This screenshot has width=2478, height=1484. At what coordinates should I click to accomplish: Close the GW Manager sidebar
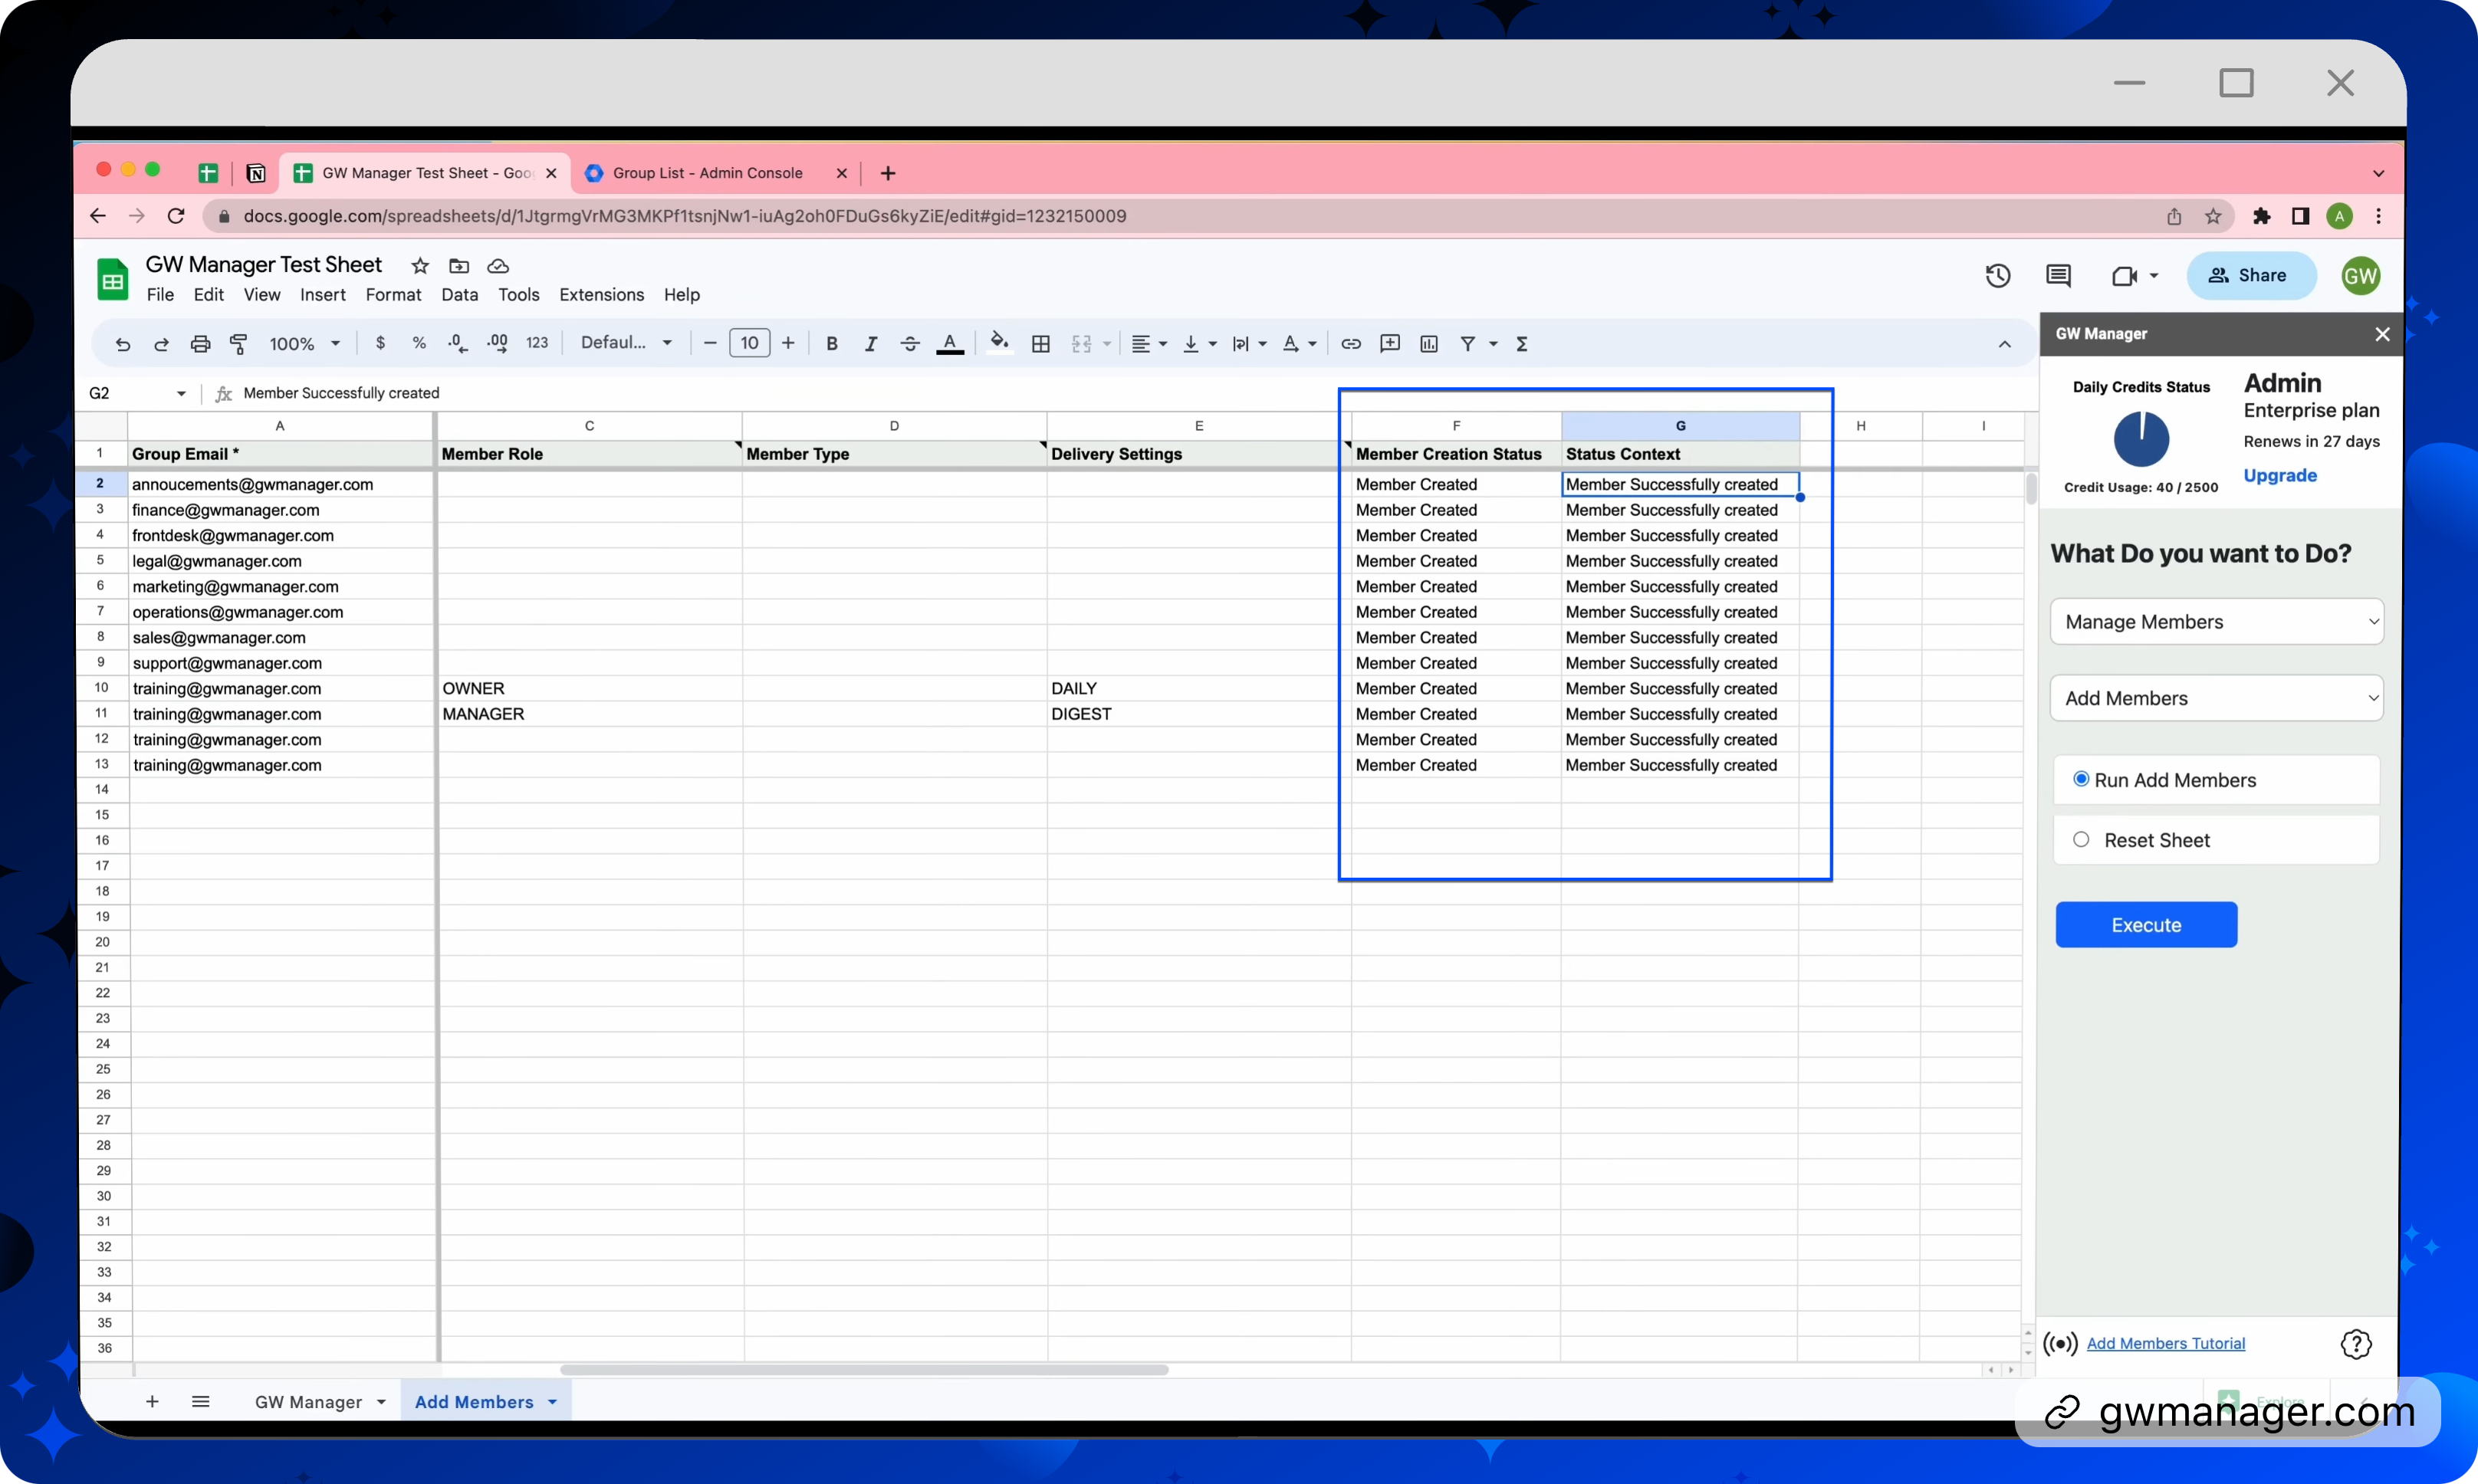point(2382,334)
